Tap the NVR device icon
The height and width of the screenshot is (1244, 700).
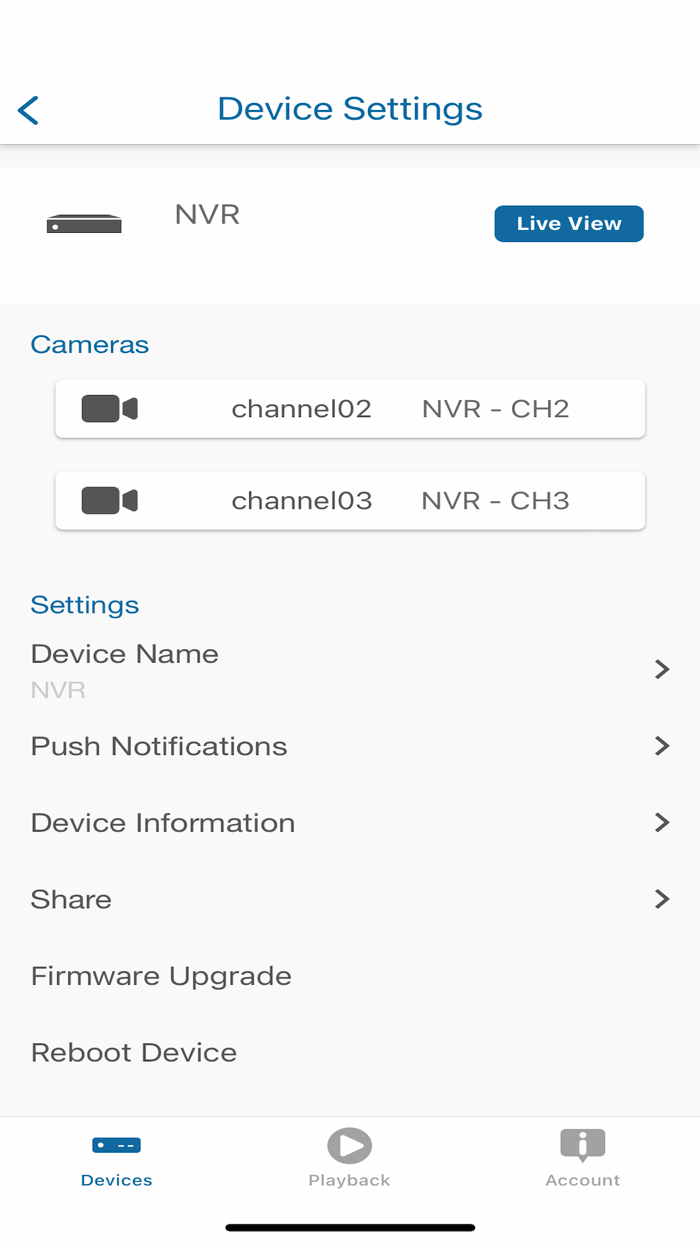pyautogui.click(x=84, y=224)
